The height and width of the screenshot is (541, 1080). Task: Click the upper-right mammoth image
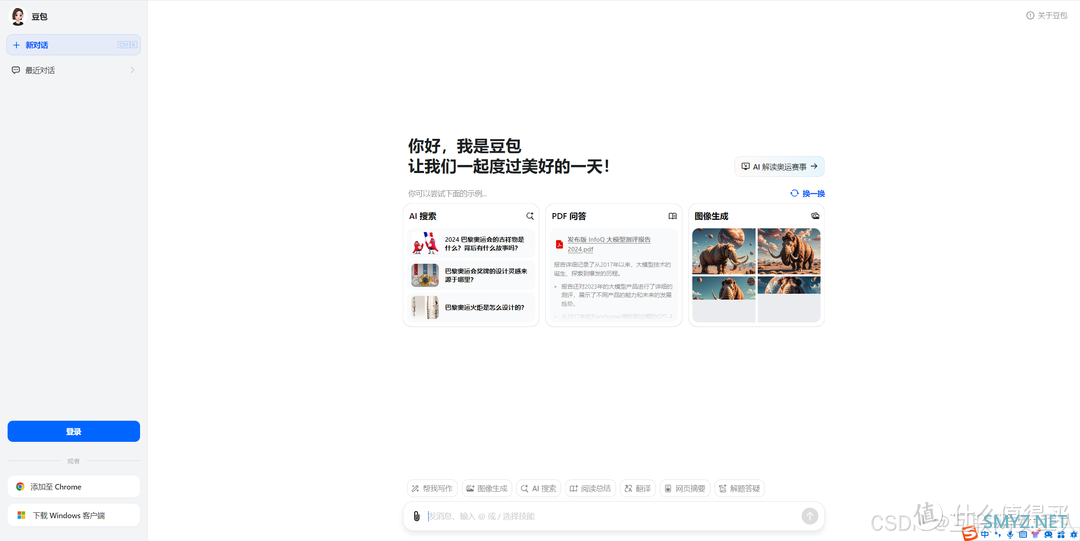click(789, 252)
